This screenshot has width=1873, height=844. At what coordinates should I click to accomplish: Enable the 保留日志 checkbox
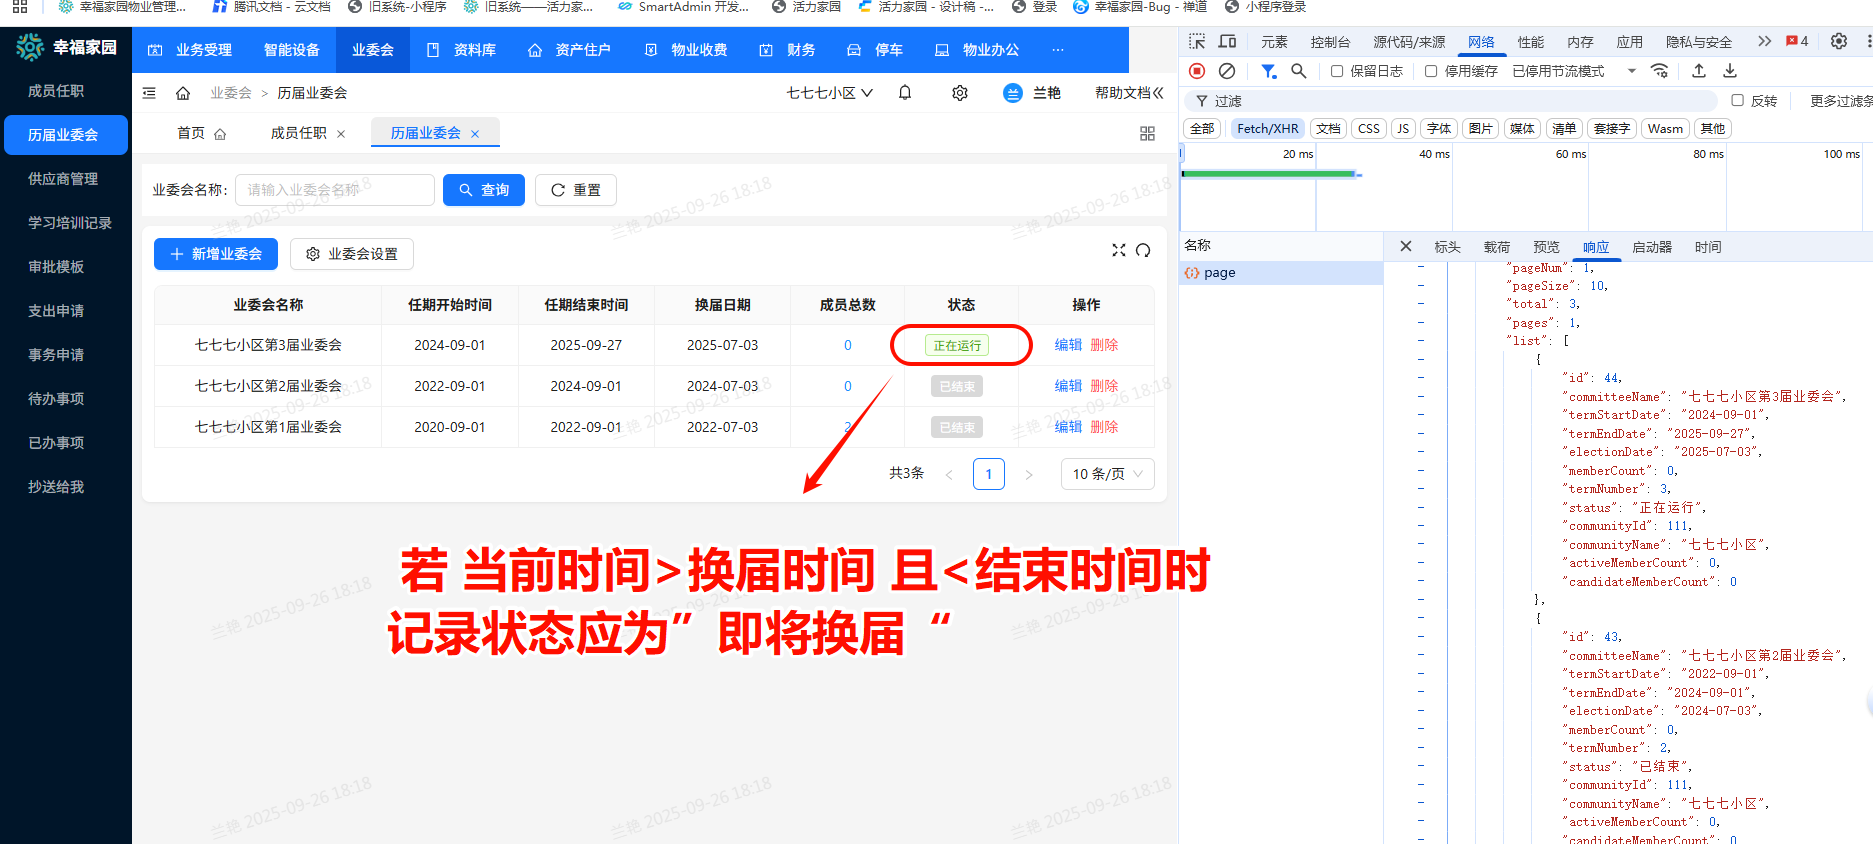(x=1337, y=71)
